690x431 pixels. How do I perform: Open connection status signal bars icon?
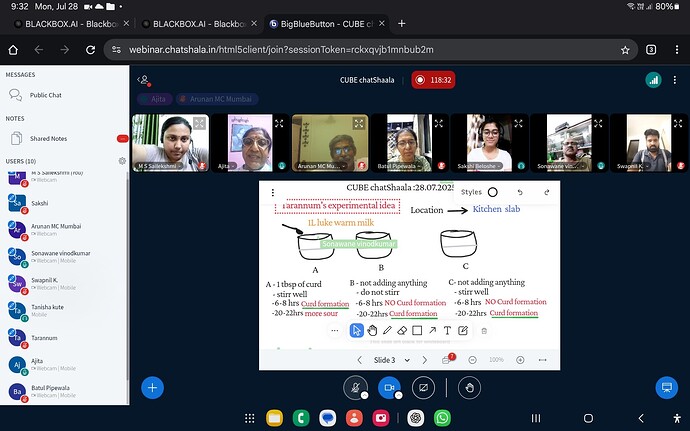(x=653, y=80)
